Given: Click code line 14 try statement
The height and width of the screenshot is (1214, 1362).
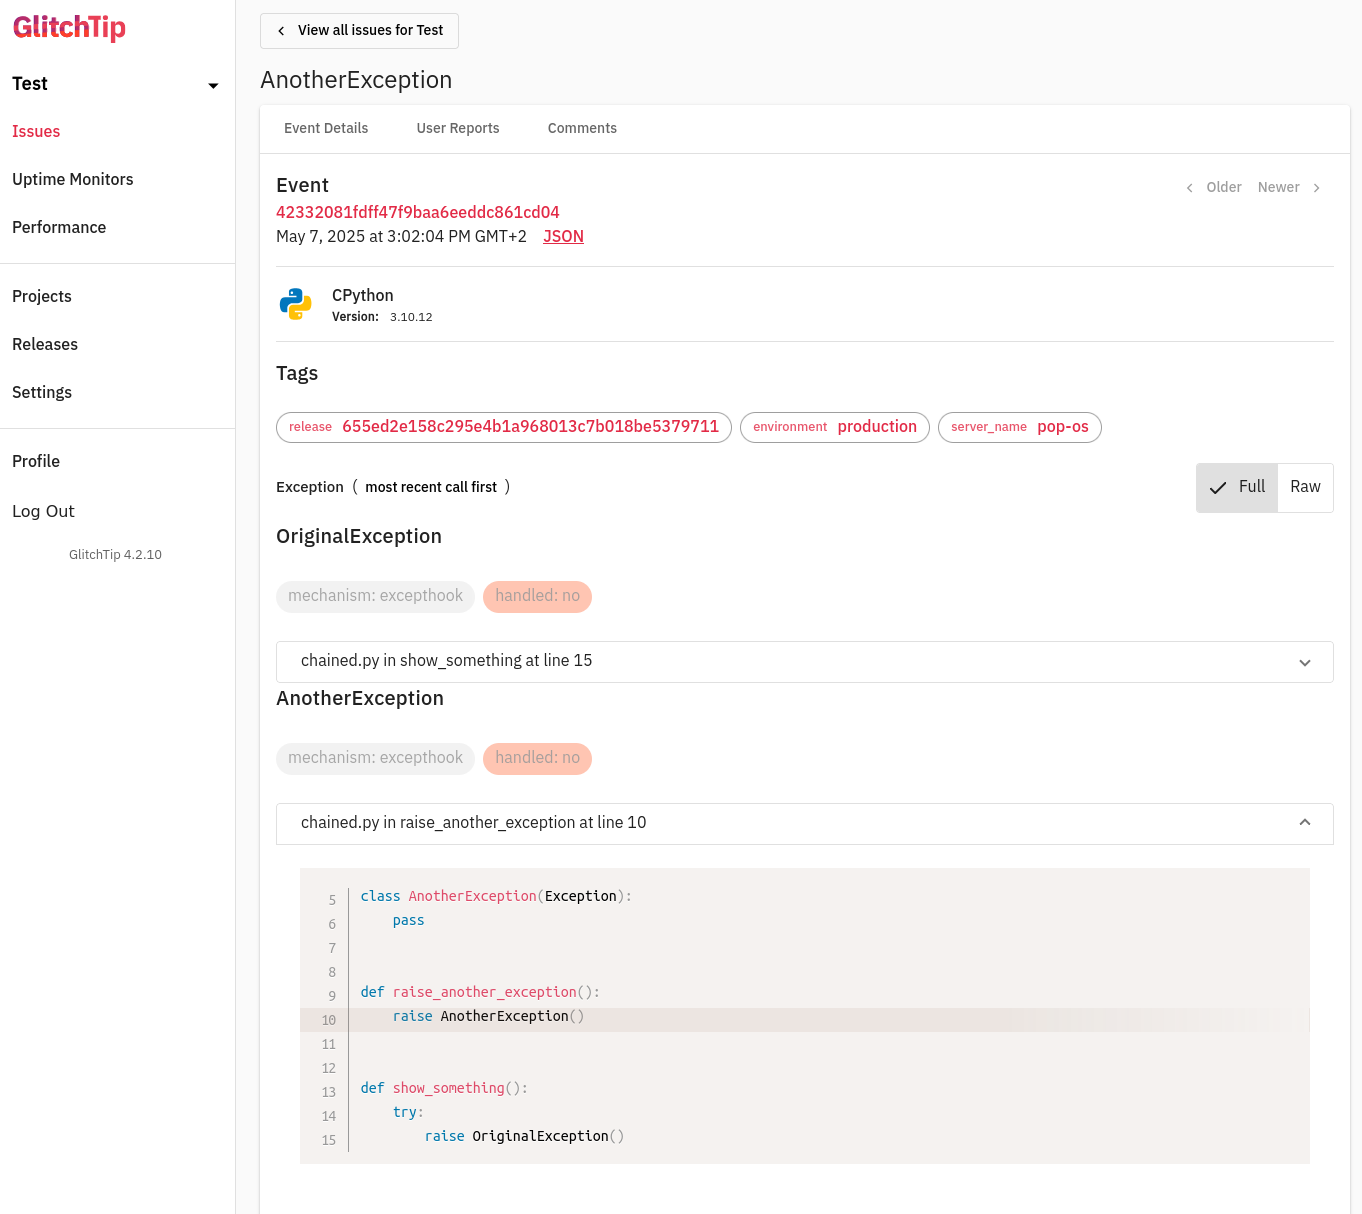Looking at the screenshot, I should click(x=408, y=1113).
